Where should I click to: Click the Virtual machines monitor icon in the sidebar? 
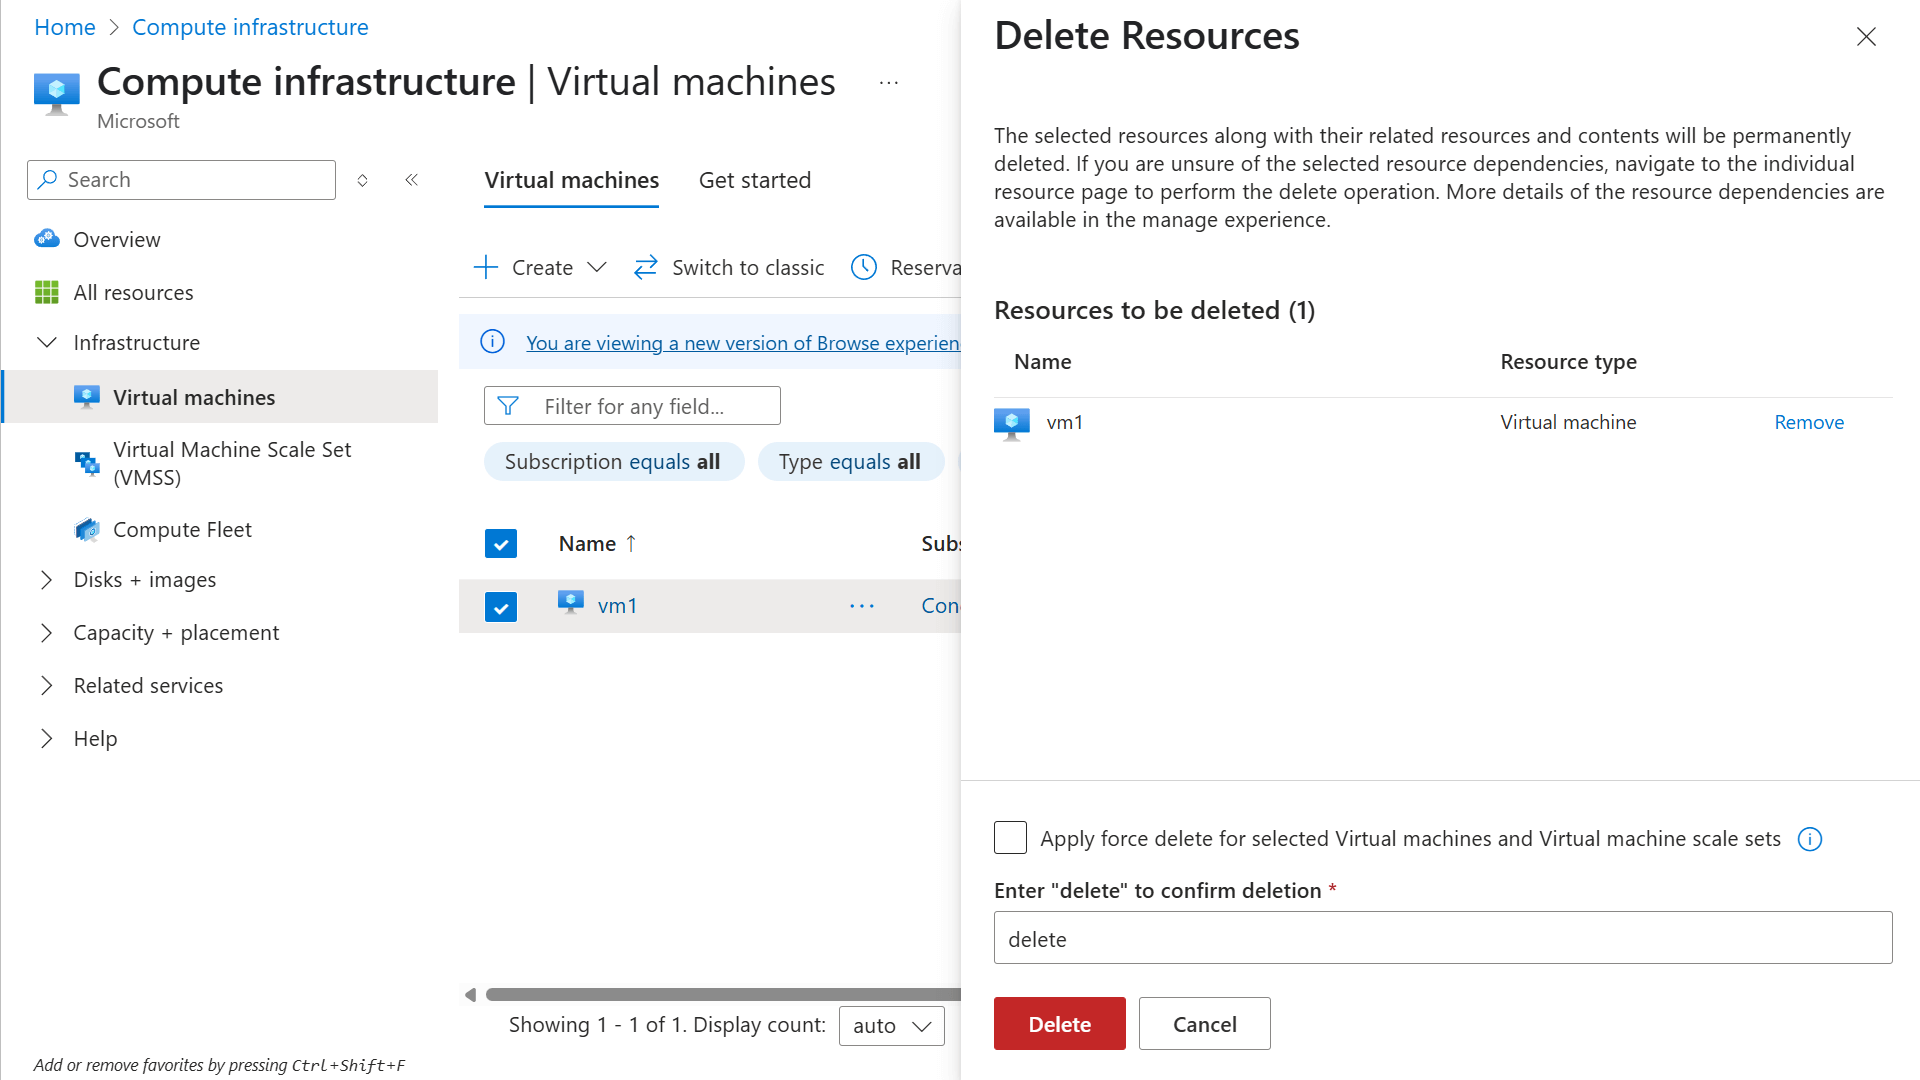[87, 397]
